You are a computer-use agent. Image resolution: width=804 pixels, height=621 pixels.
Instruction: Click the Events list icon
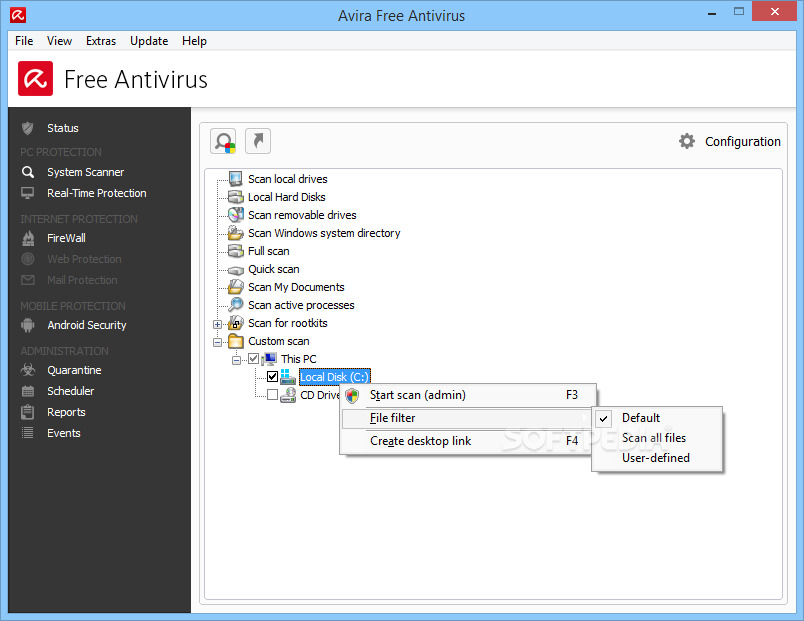[x=28, y=433]
